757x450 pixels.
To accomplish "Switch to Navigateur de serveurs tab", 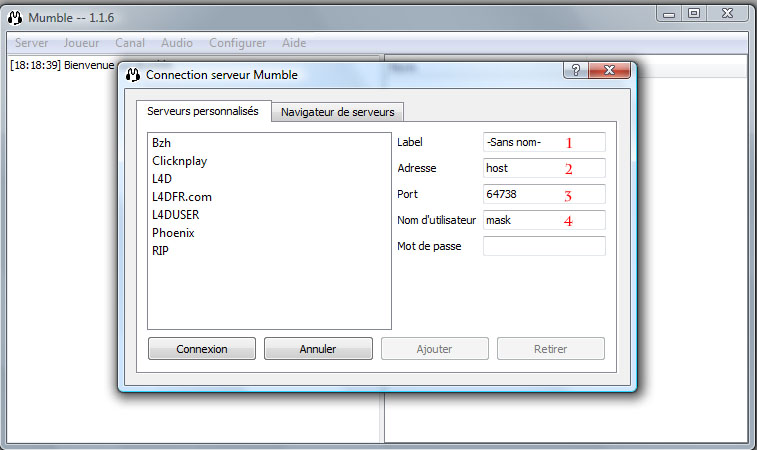I will pyautogui.click(x=337, y=112).
